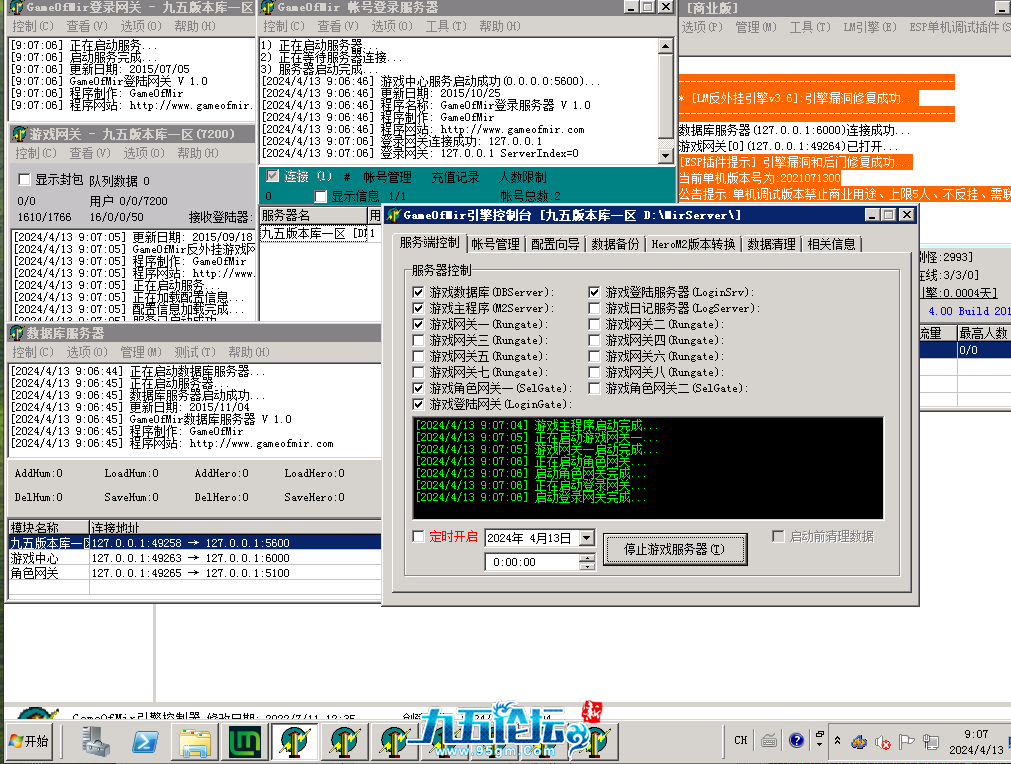Enable 游戏网关四 (Rungate) checkbox
This screenshot has width=1011, height=764.
594,340
